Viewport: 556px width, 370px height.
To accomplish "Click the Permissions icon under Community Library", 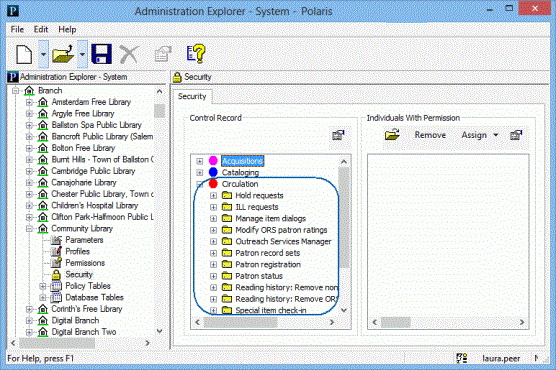I will pyautogui.click(x=56, y=263).
